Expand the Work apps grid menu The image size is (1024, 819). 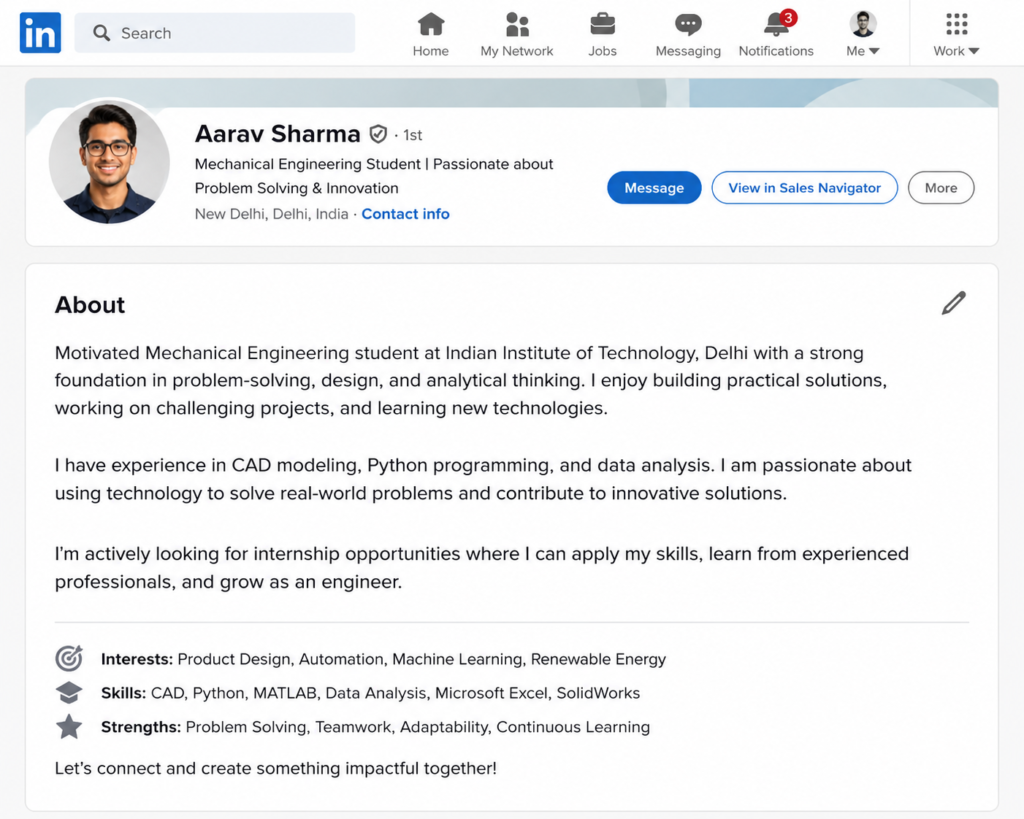pyautogui.click(x=956, y=34)
